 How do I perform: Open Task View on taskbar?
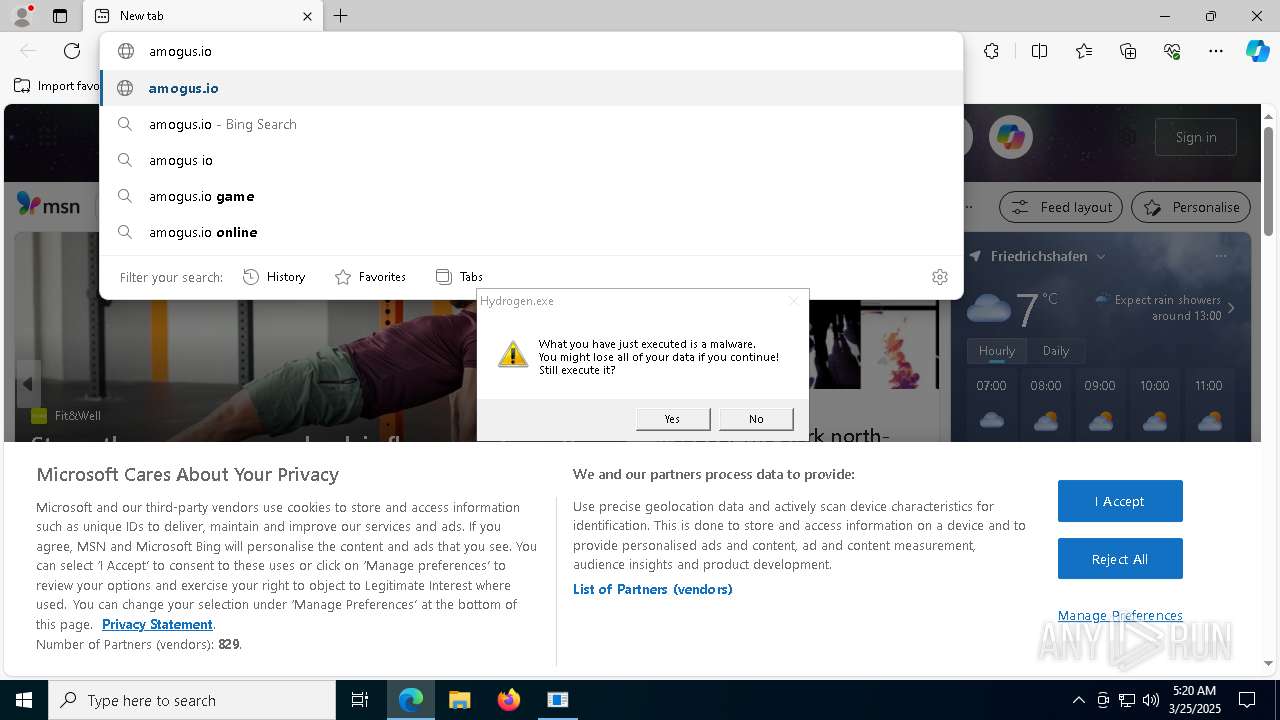[360, 700]
